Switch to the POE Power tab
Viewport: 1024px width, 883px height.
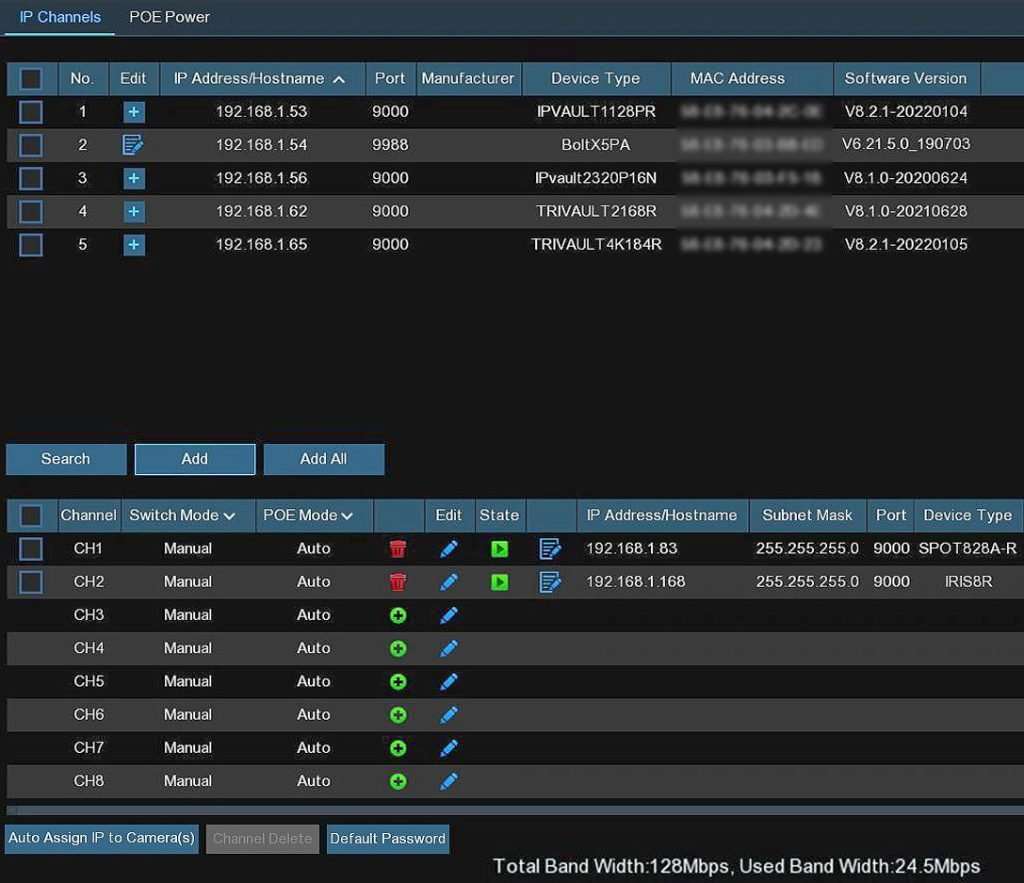[169, 17]
